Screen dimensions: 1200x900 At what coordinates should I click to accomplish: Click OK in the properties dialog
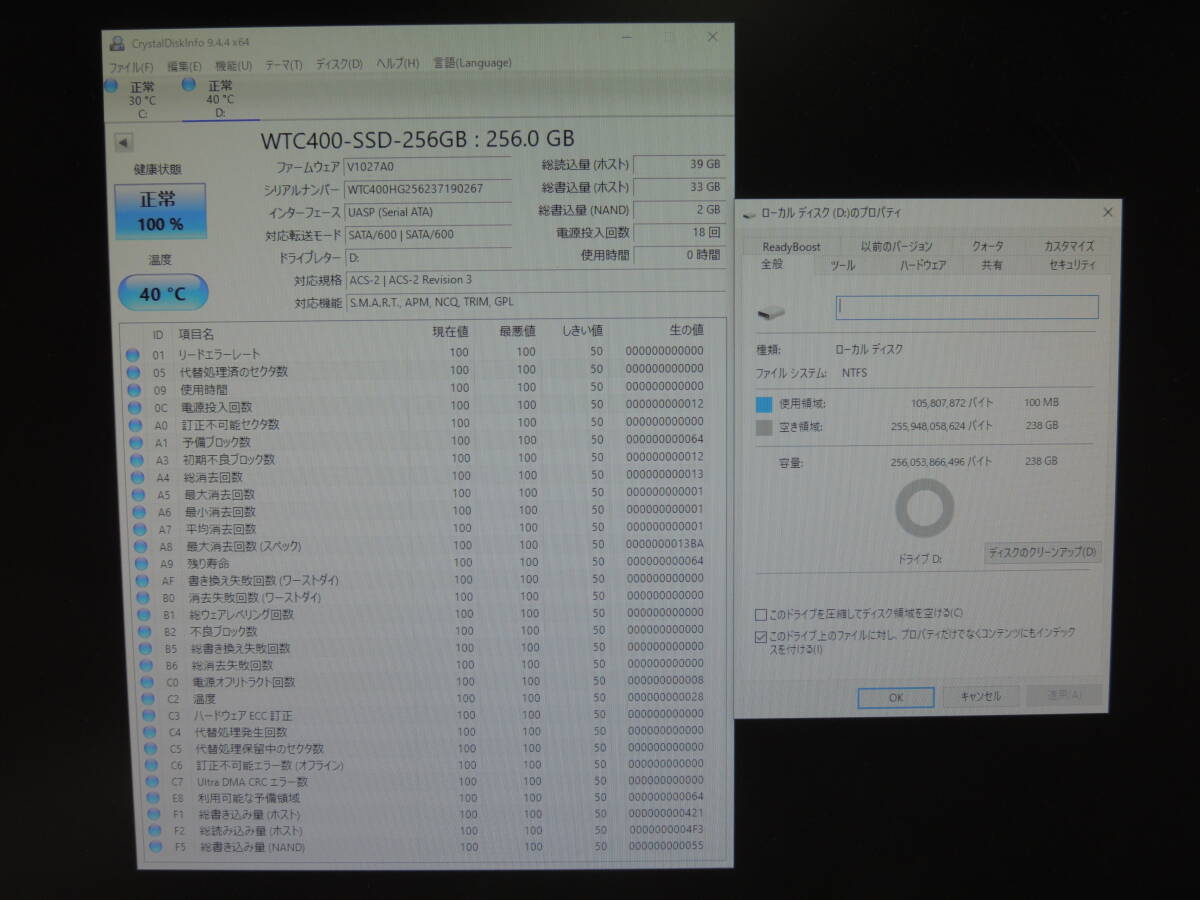896,698
